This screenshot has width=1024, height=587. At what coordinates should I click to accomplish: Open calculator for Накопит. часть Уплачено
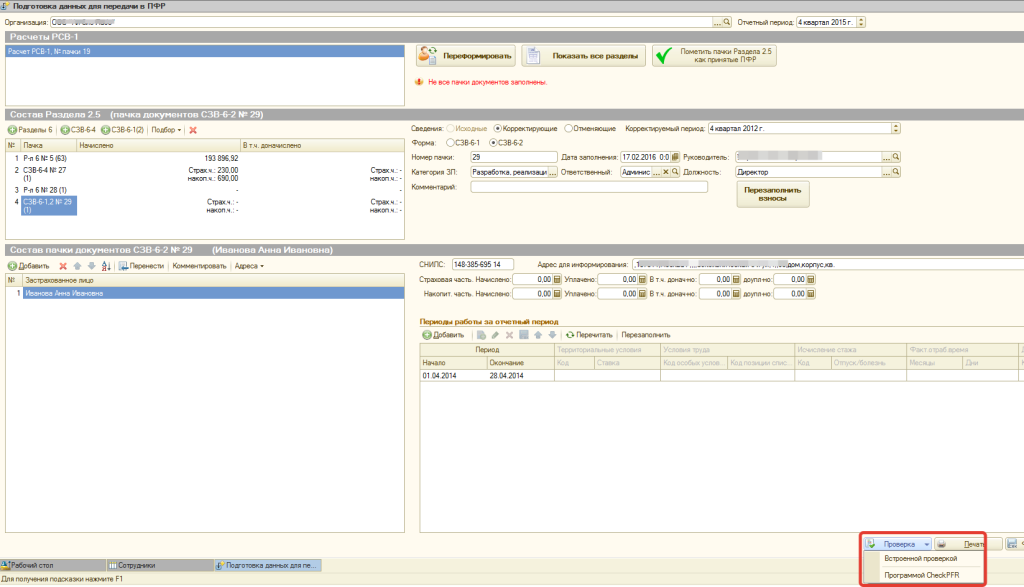642,294
